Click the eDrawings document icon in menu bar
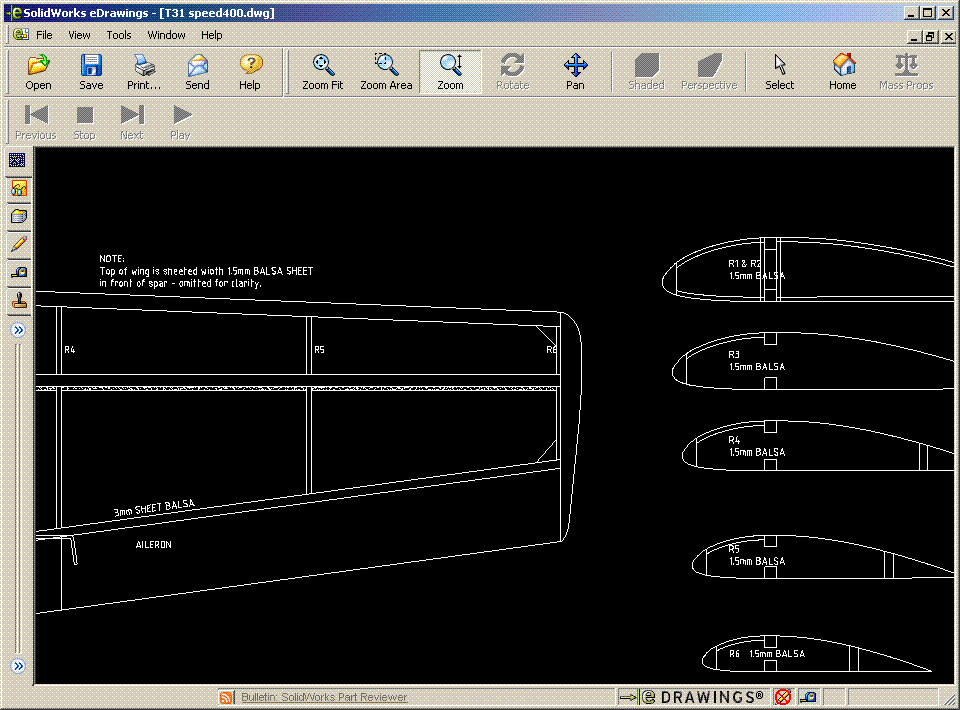 pos(21,34)
